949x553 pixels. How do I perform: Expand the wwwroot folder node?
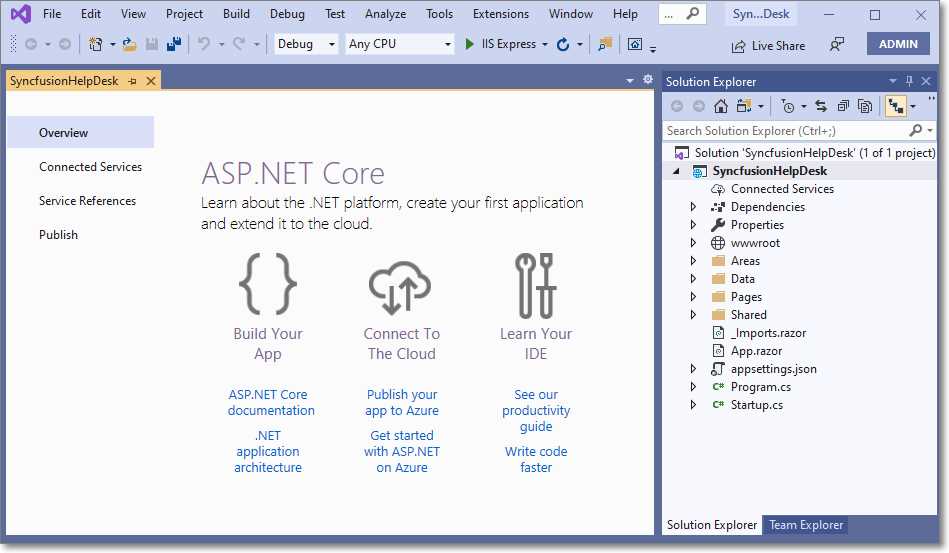click(x=694, y=243)
